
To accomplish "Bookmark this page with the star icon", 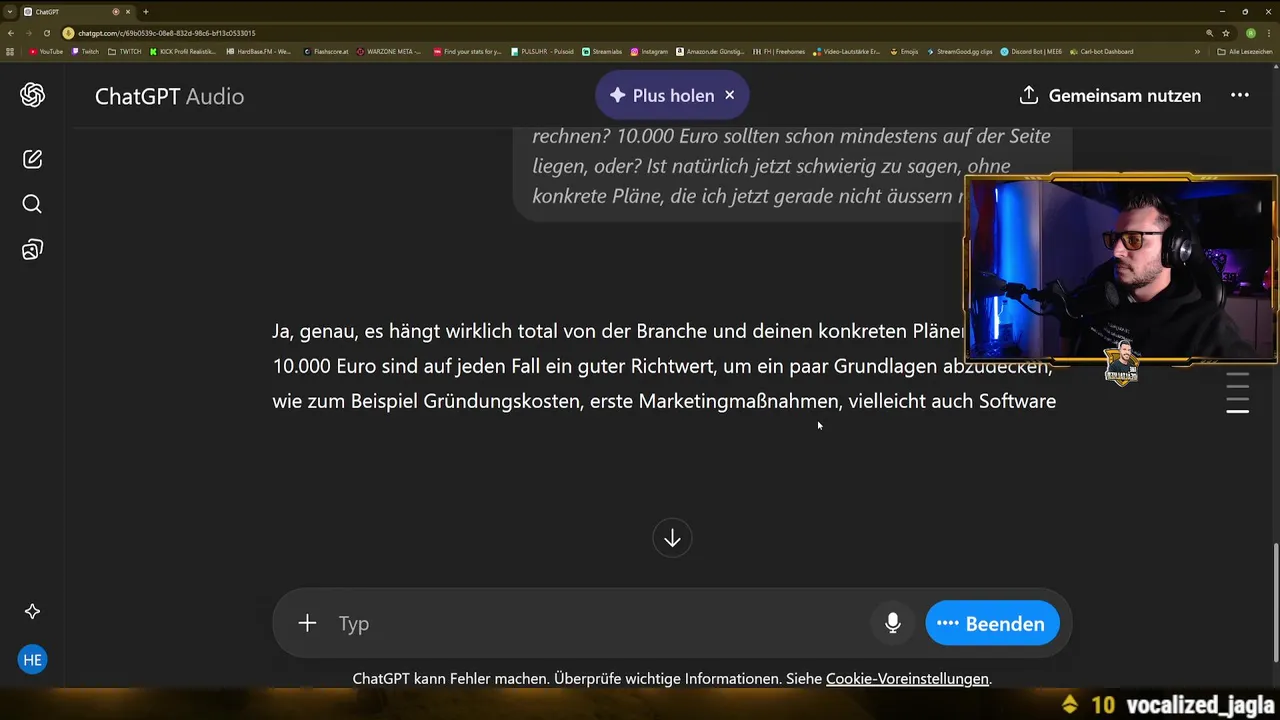I will tap(1226, 33).
